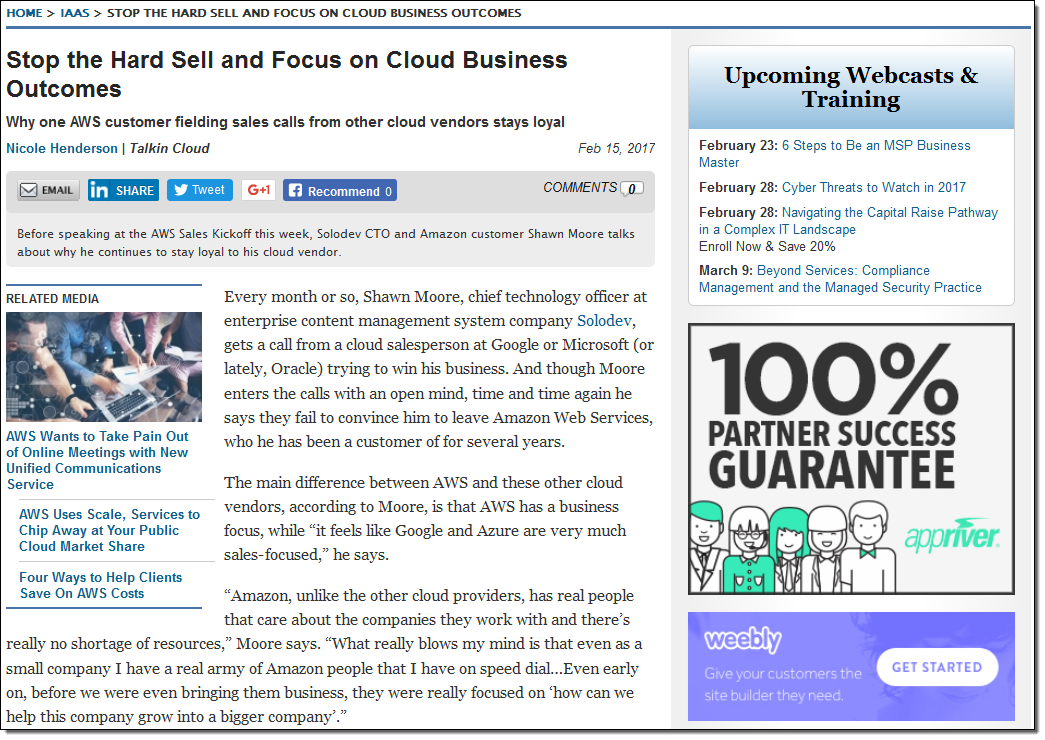Screen dimensions: 1045x740
Task: Open 'Cyber Threats to Watch in 2017' webcast
Action: click(x=874, y=187)
